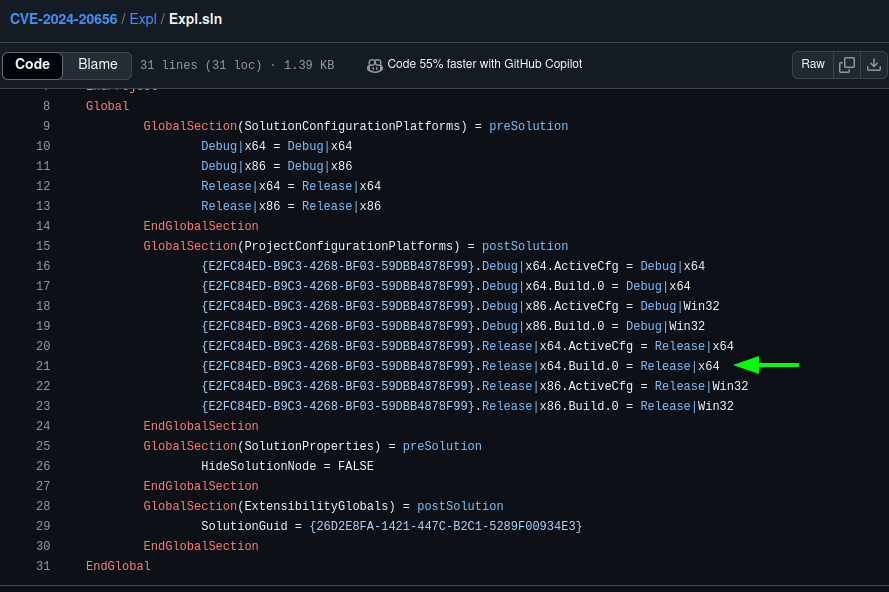Click line number 21
The width and height of the screenshot is (889, 592).
tap(43, 366)
